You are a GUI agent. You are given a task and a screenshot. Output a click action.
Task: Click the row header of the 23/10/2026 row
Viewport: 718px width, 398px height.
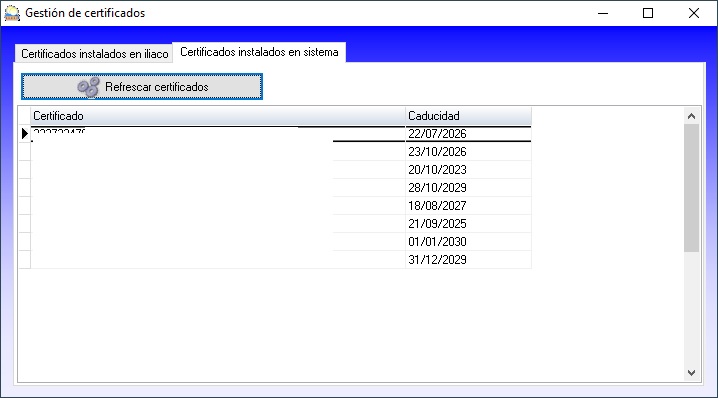24,152
